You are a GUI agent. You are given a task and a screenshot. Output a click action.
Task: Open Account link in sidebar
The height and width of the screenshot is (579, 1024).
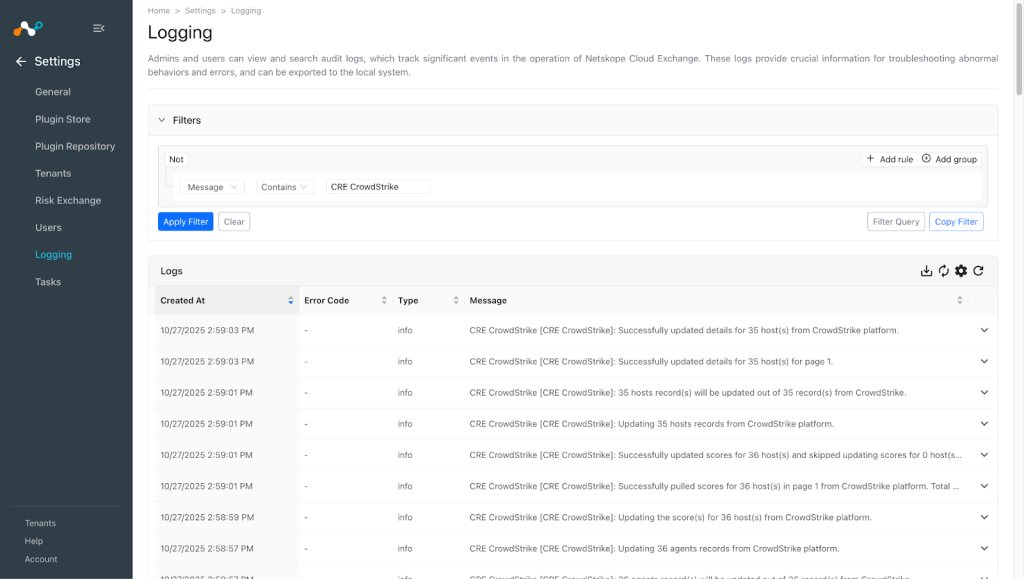[x=41, y=559]
